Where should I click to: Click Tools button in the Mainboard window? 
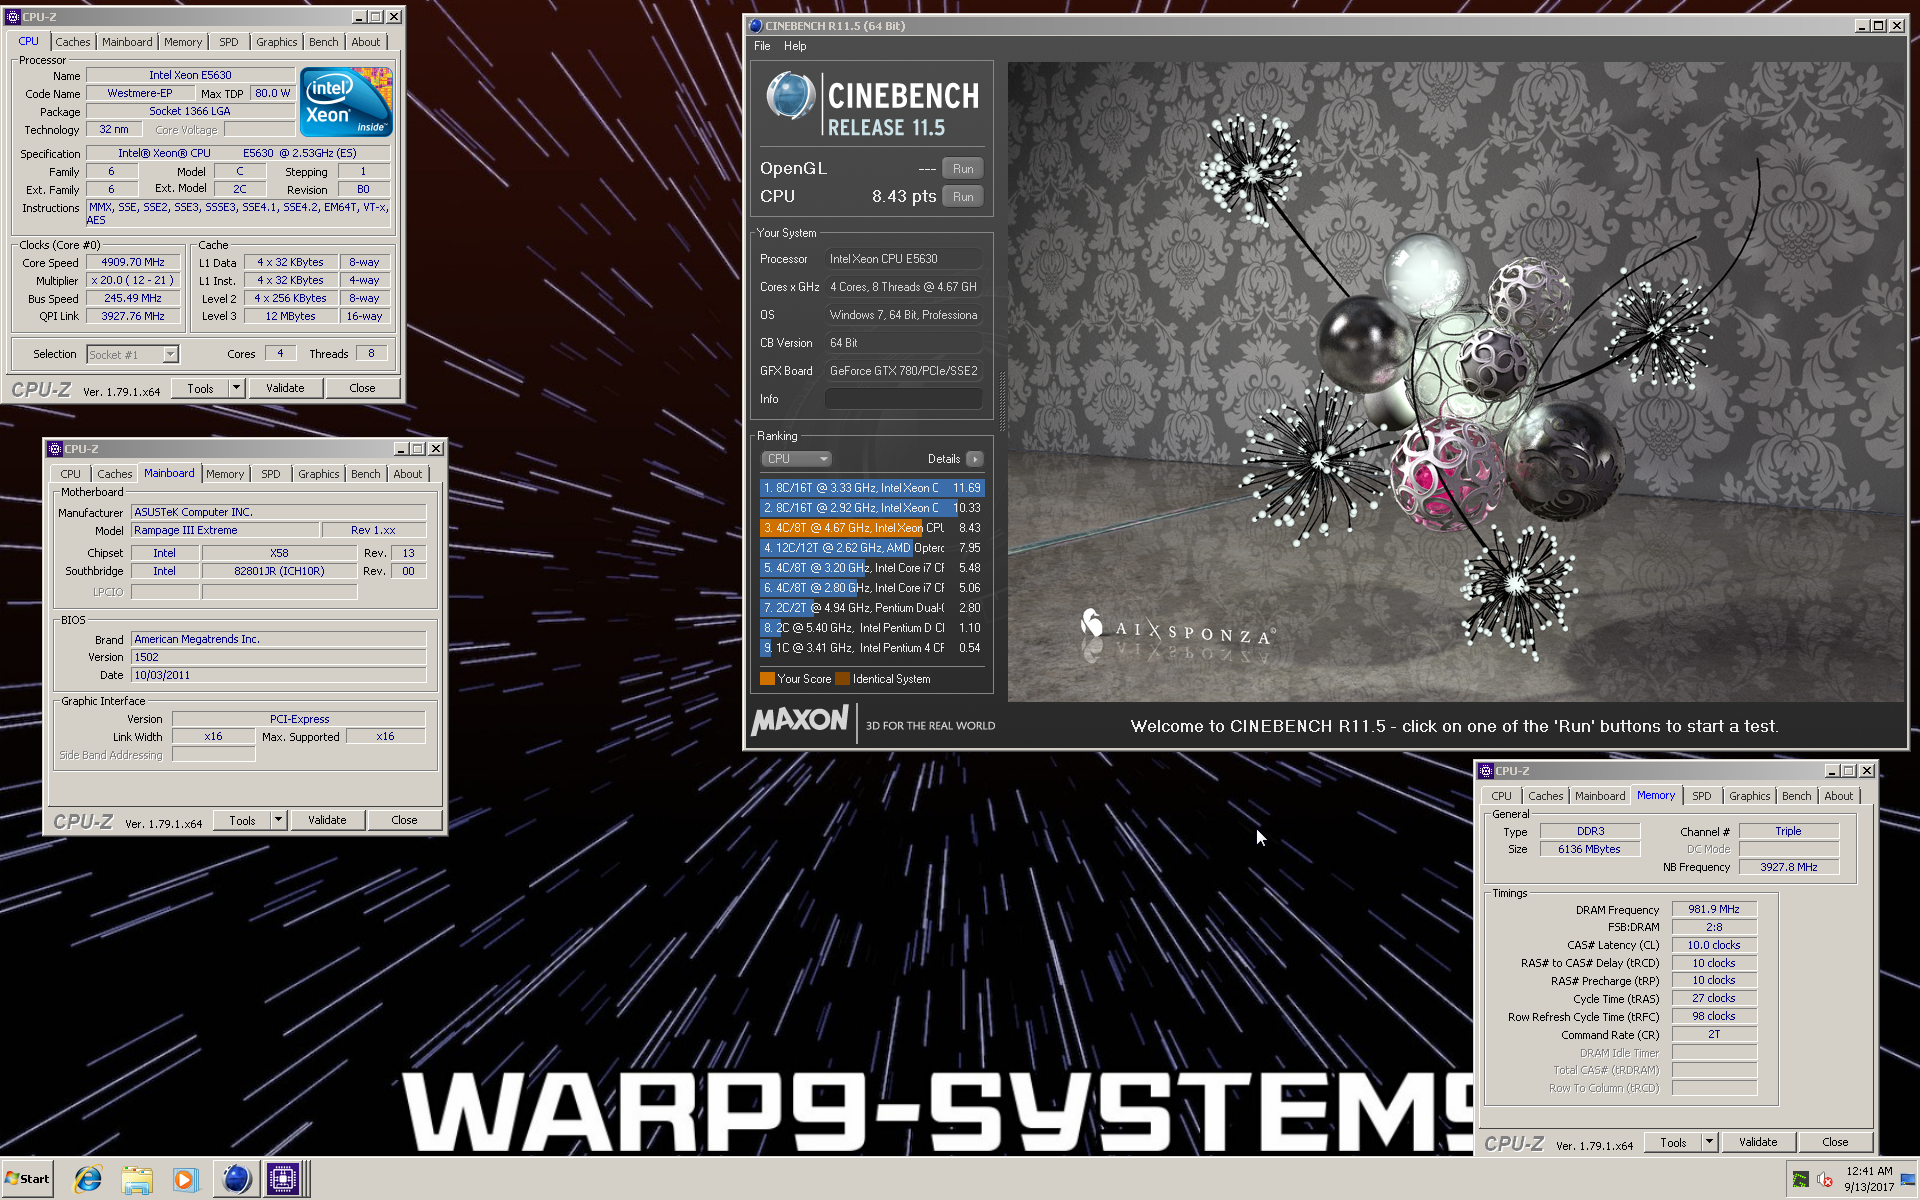point(242,820)
